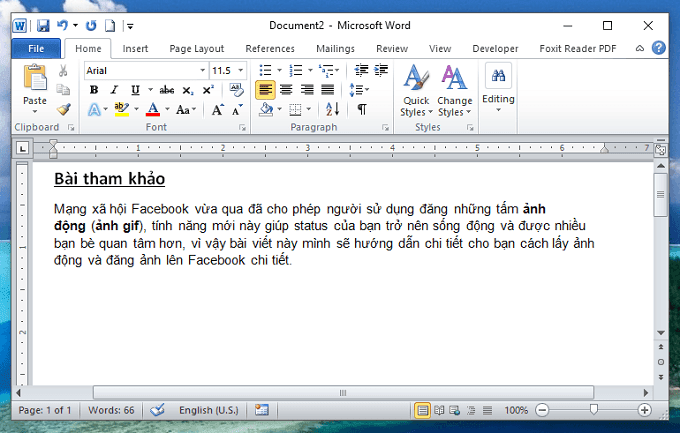Expand the Editing group dropdown
The width and height of the screenshot is (680, 433).
pyautogui.click(x=498, y=88)
